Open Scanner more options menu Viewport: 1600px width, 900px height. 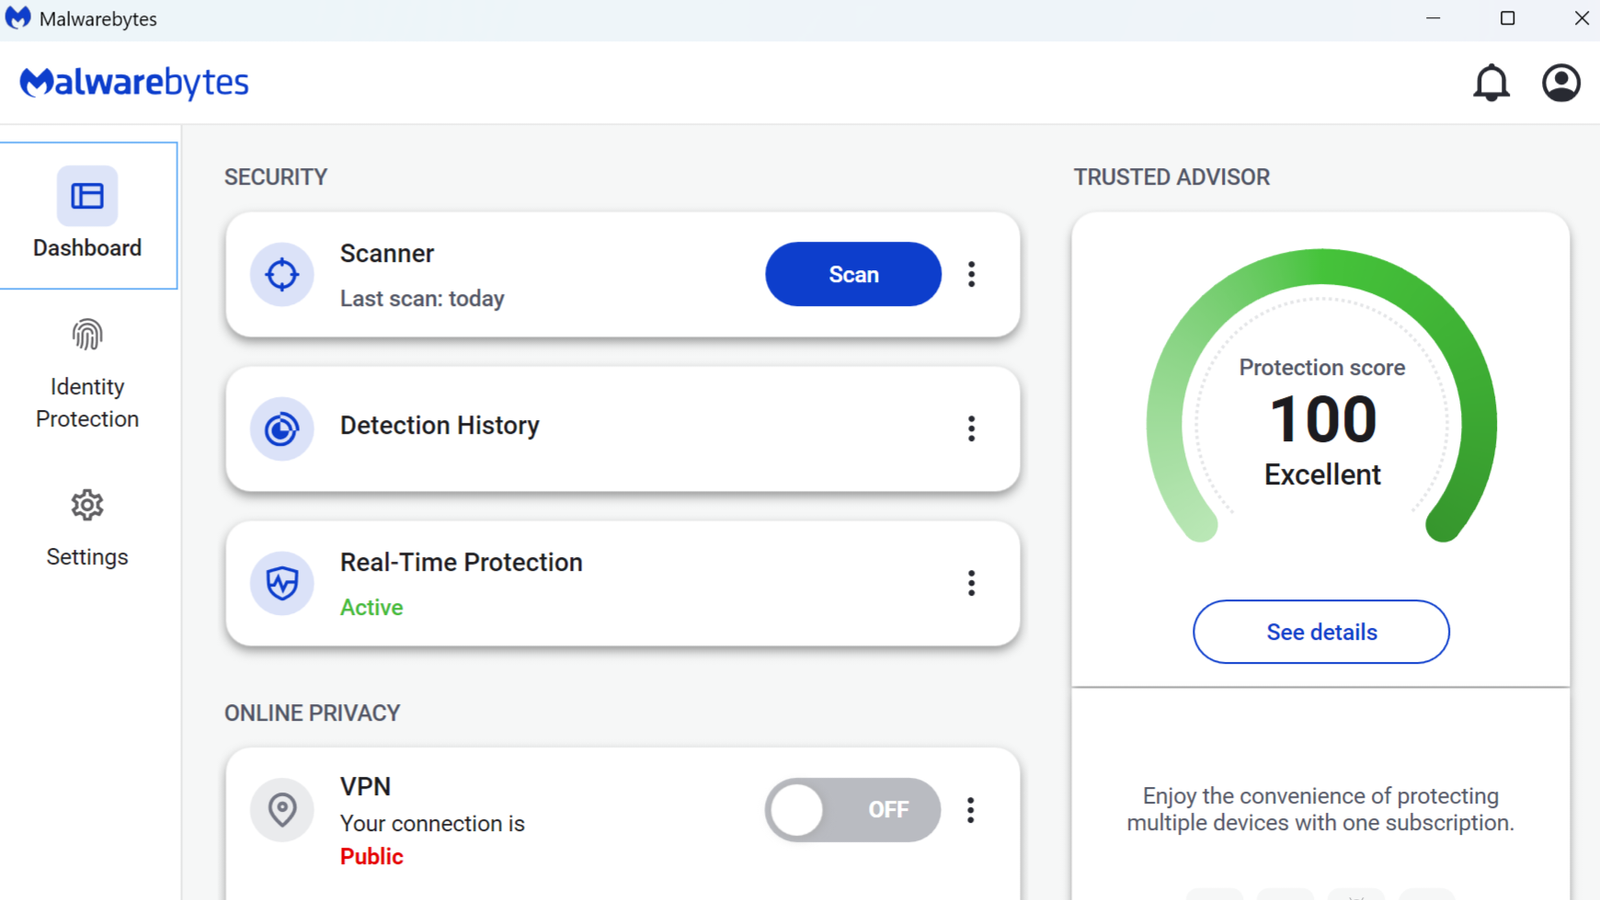click(971, 274)
